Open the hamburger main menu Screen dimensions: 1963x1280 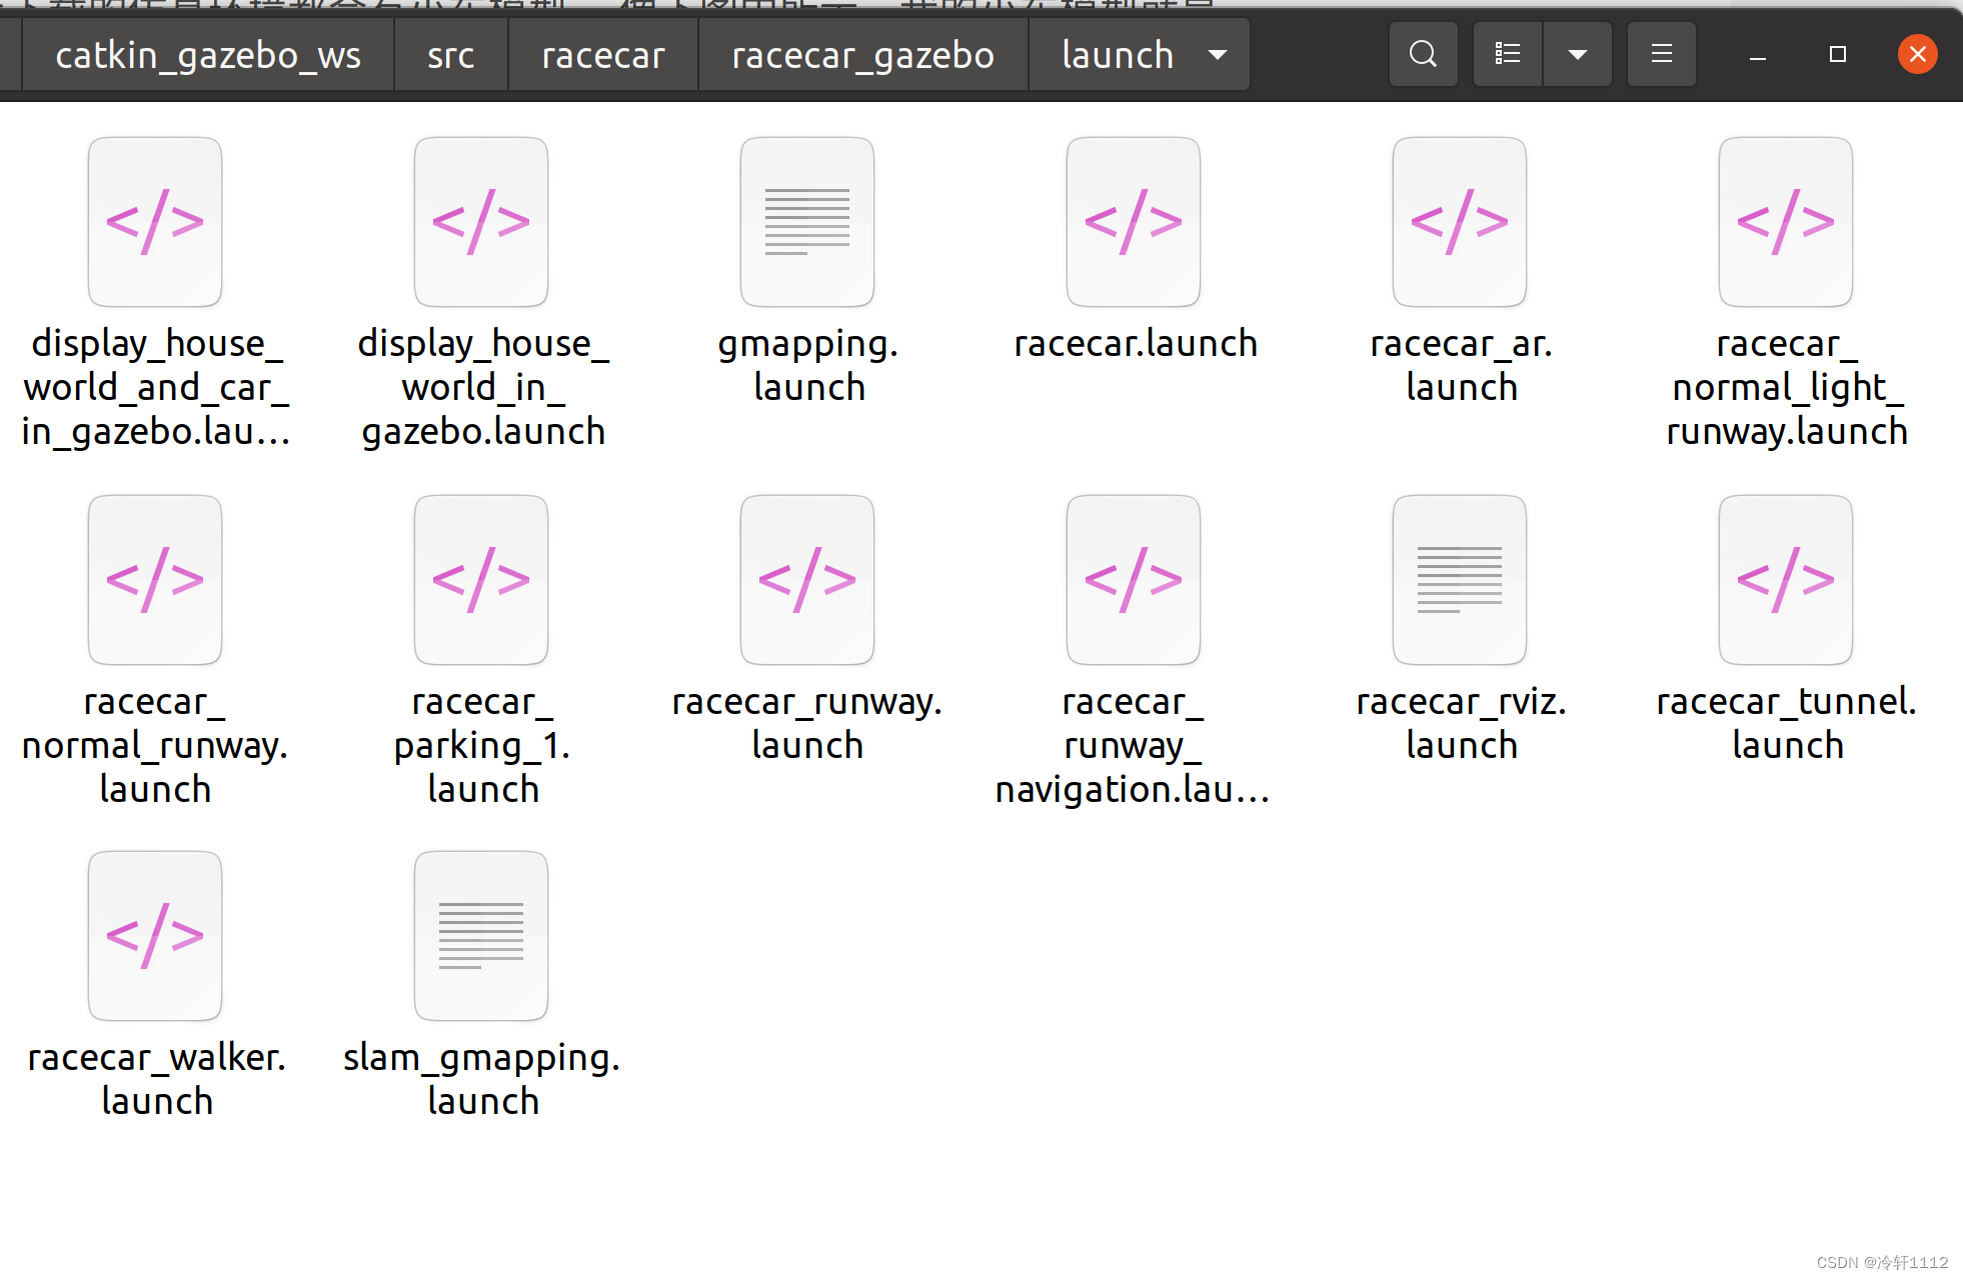click(x=1661, y=54)
